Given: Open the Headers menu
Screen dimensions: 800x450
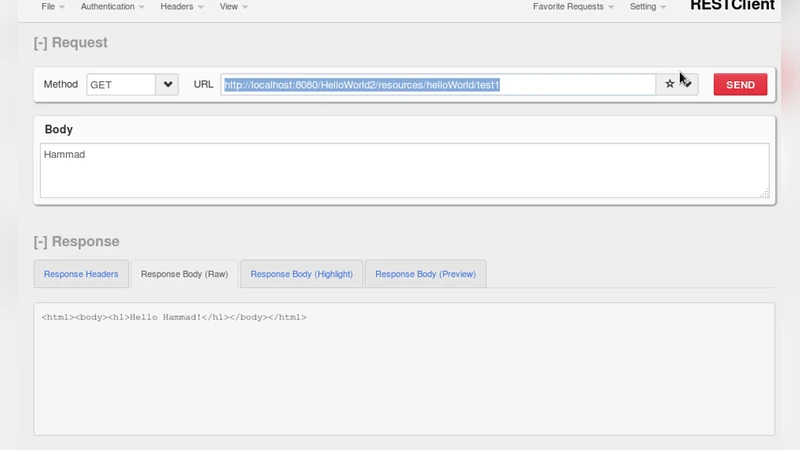Looking at the screenshot, I should (181, 6).
